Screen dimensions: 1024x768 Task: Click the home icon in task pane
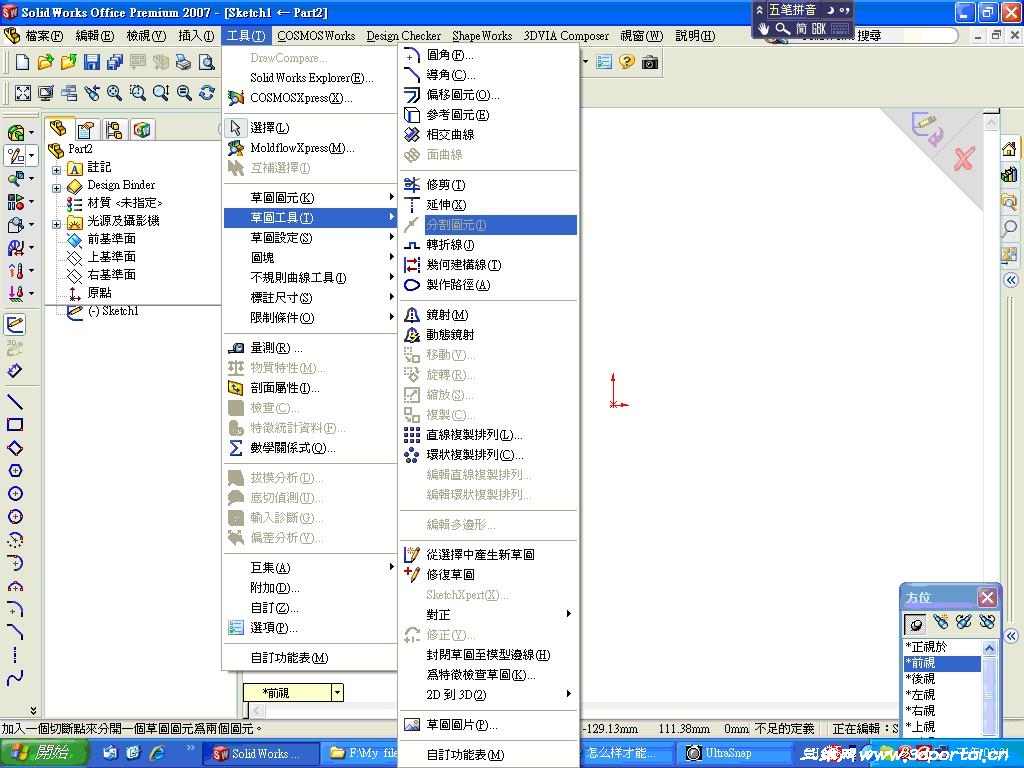(1010, 149)
